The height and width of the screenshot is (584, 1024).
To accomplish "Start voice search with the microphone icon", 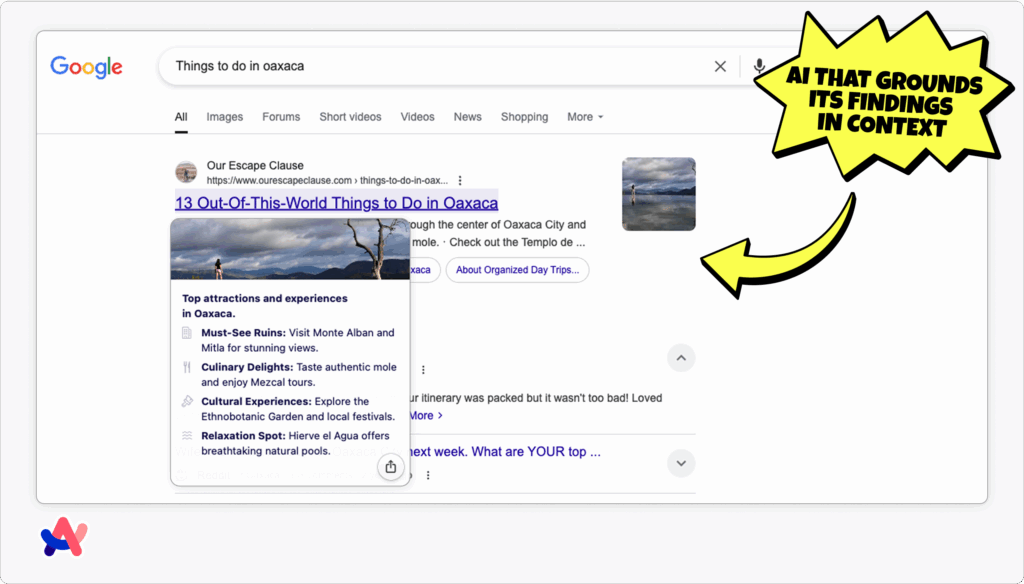I will pyautogui.click(x=759, y=66).
